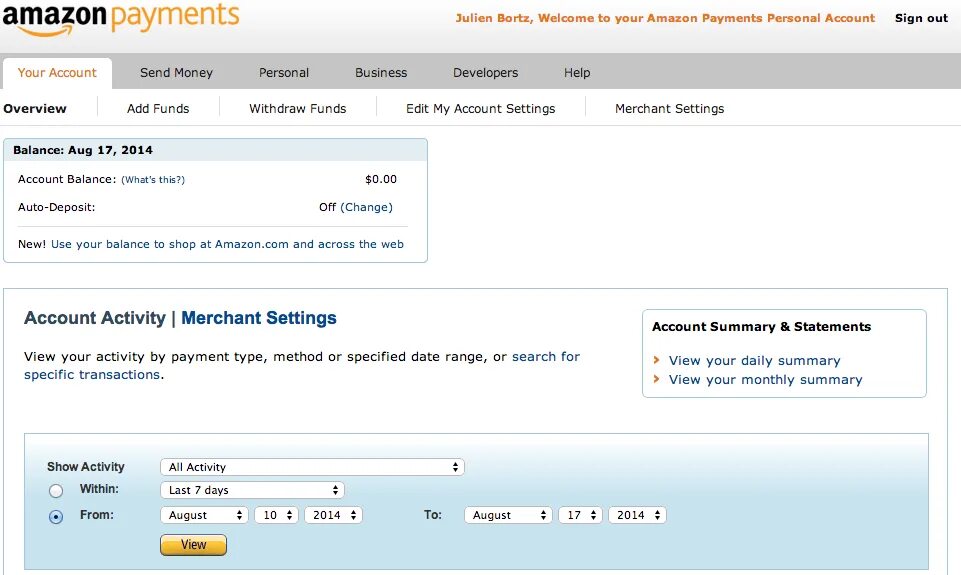This screenshot has height=575, width=961.
Task: Click the Account Summary & Statements title
Action: click(x=761, y=327)
